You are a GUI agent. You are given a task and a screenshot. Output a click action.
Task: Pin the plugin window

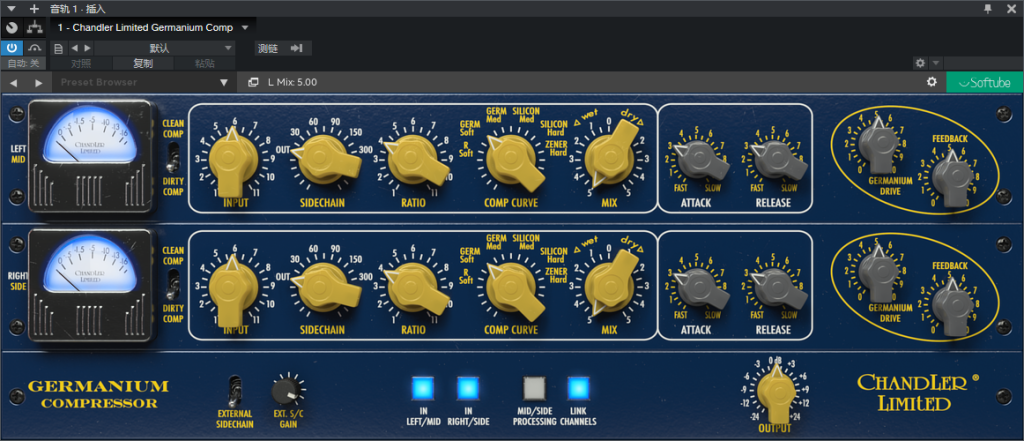click(988, 8)
